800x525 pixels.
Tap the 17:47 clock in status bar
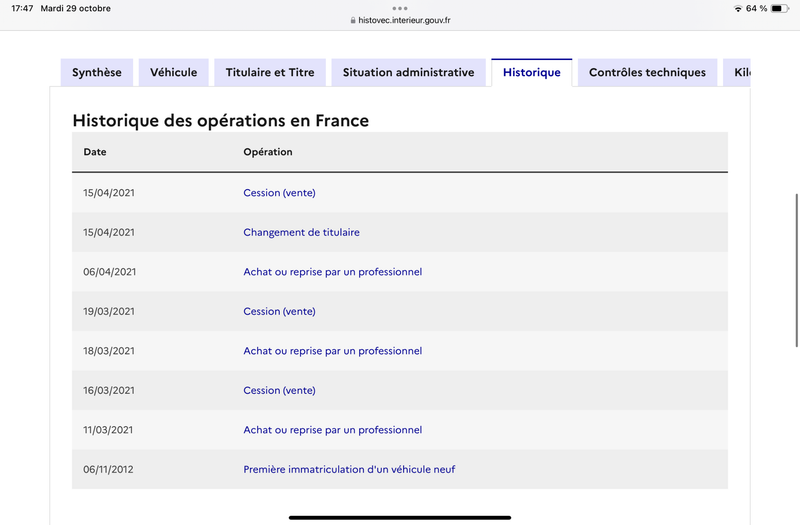point(22,9)
